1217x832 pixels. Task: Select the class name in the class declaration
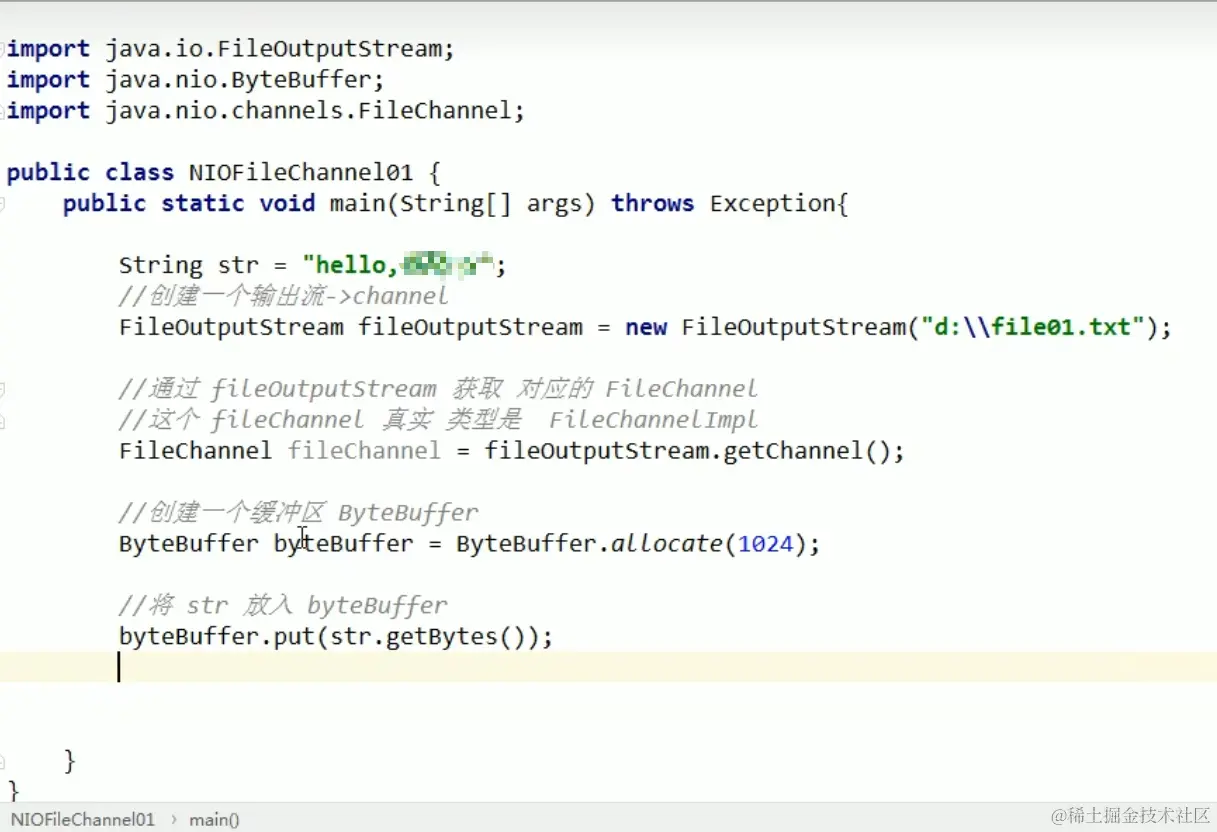tap(301, 173)
